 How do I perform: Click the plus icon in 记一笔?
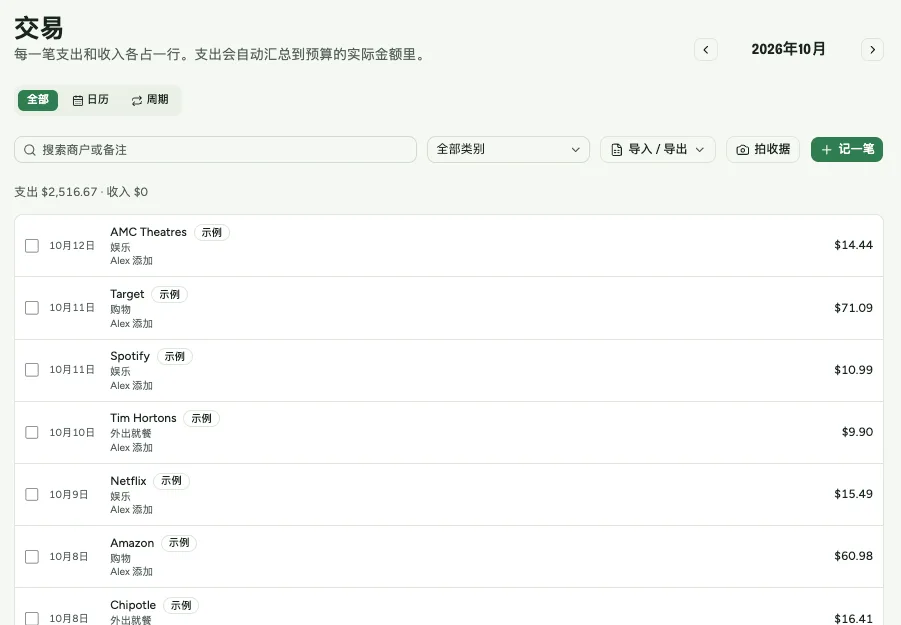(x=826, y=149)
